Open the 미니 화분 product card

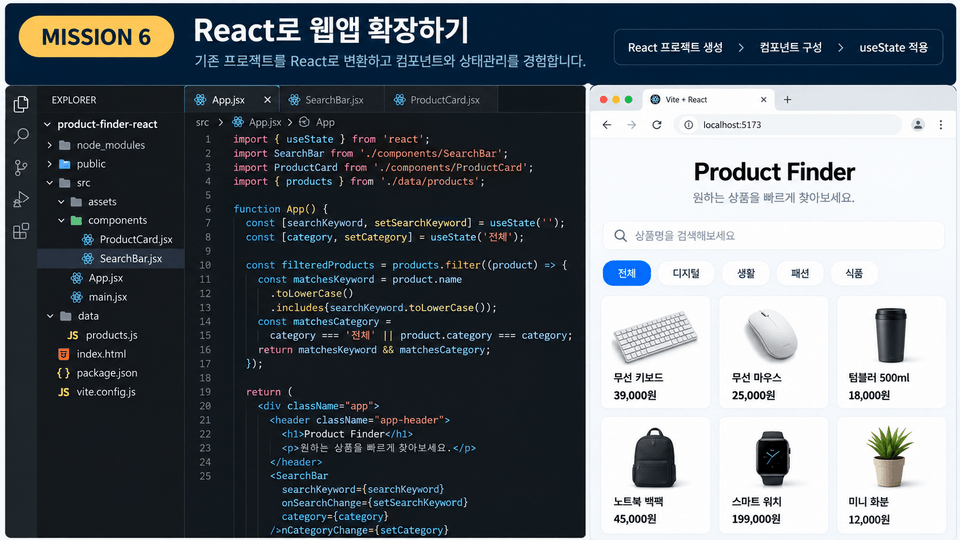coord(891,475)
